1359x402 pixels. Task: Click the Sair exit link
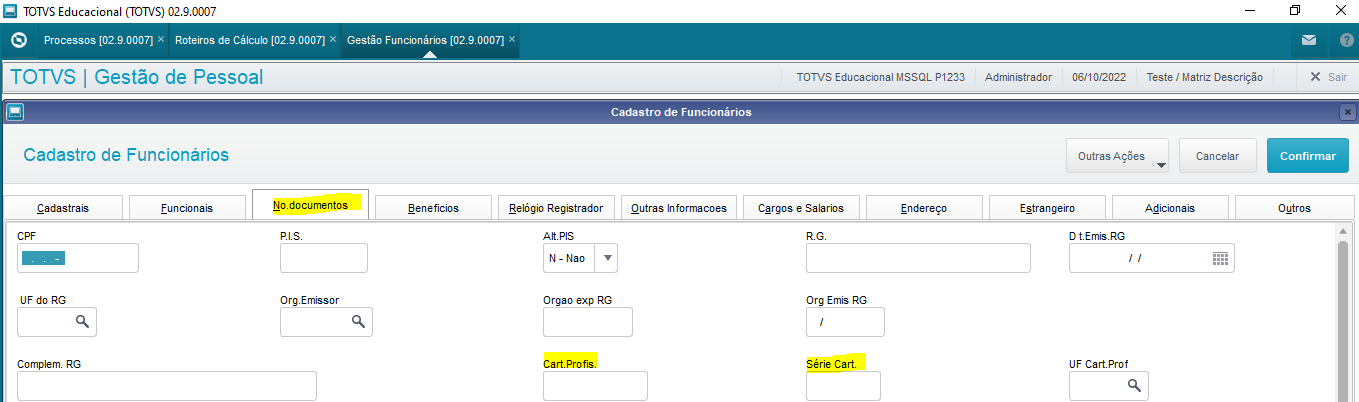[x=1329, y=77]
